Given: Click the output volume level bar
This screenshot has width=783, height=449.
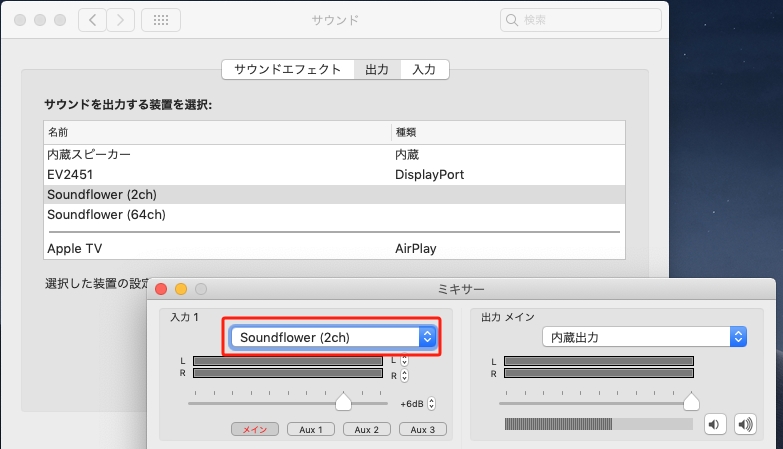Looking at the screenshot, I should pyautogui.click(x=599, y=425).
